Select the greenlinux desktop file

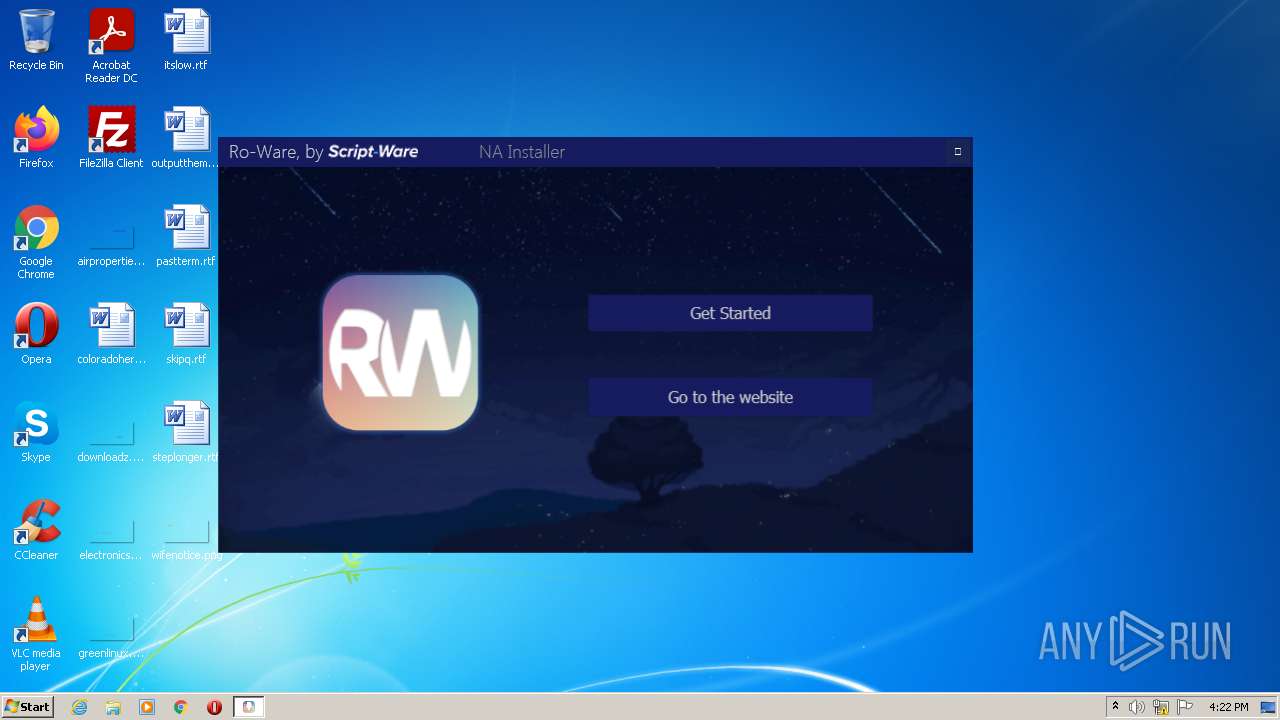111,636
